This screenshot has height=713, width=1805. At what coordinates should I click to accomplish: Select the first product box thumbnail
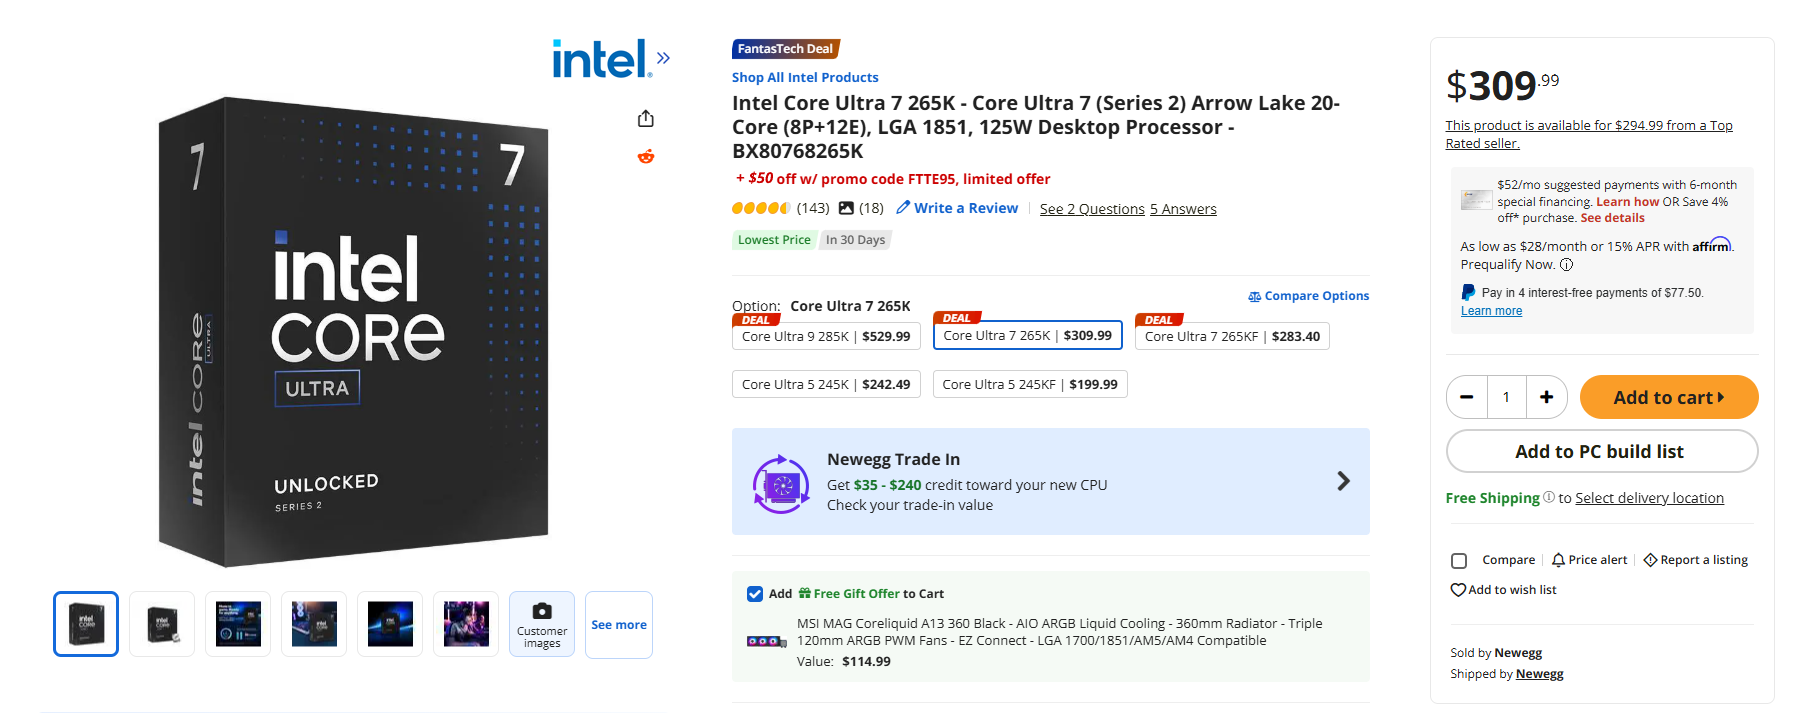pos(85,623)
